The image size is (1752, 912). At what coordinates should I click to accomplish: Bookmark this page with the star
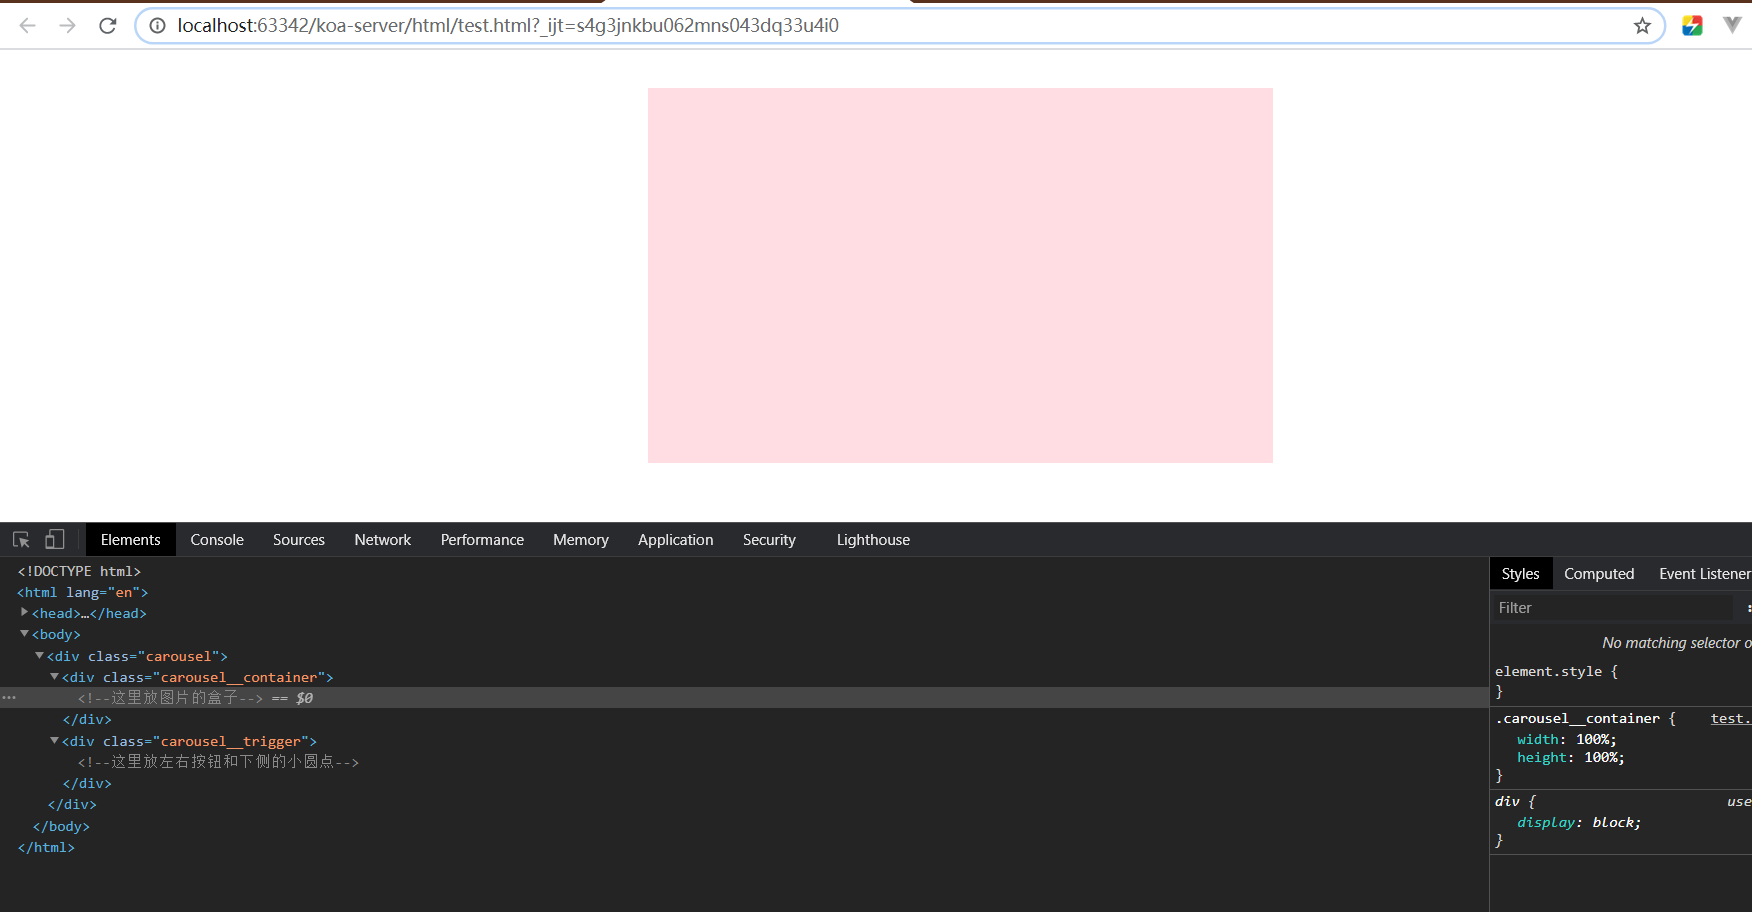(x=1642, y=26)
